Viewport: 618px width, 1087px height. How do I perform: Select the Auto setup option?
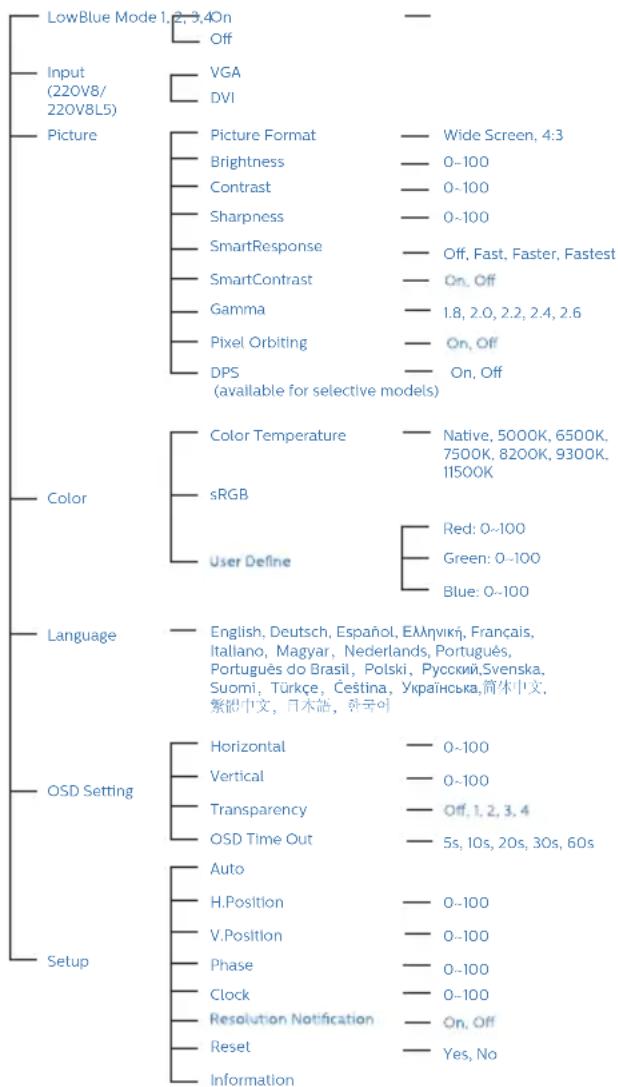(x=227, y=869)
